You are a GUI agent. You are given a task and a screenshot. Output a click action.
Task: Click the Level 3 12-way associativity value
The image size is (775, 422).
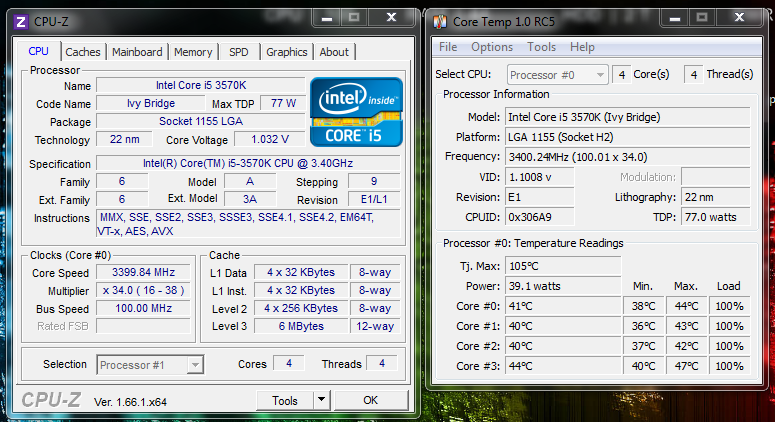(375, 326)
